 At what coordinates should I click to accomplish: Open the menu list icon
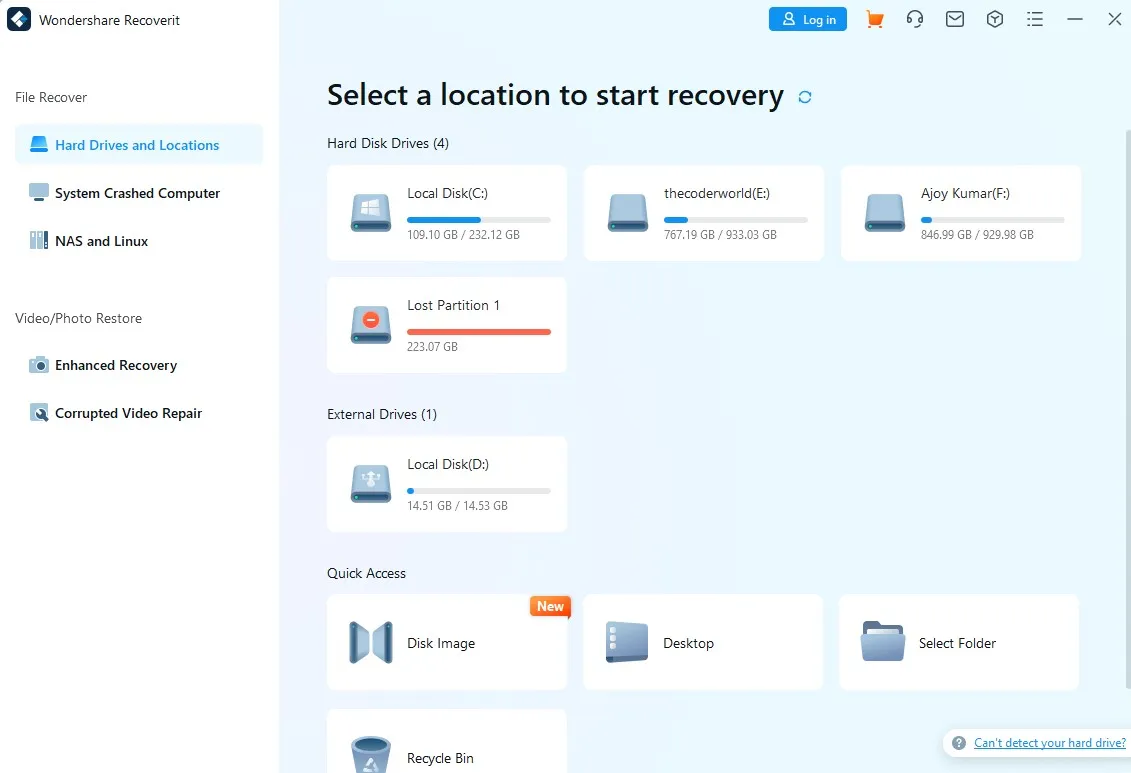click(x=1035, y=19)
